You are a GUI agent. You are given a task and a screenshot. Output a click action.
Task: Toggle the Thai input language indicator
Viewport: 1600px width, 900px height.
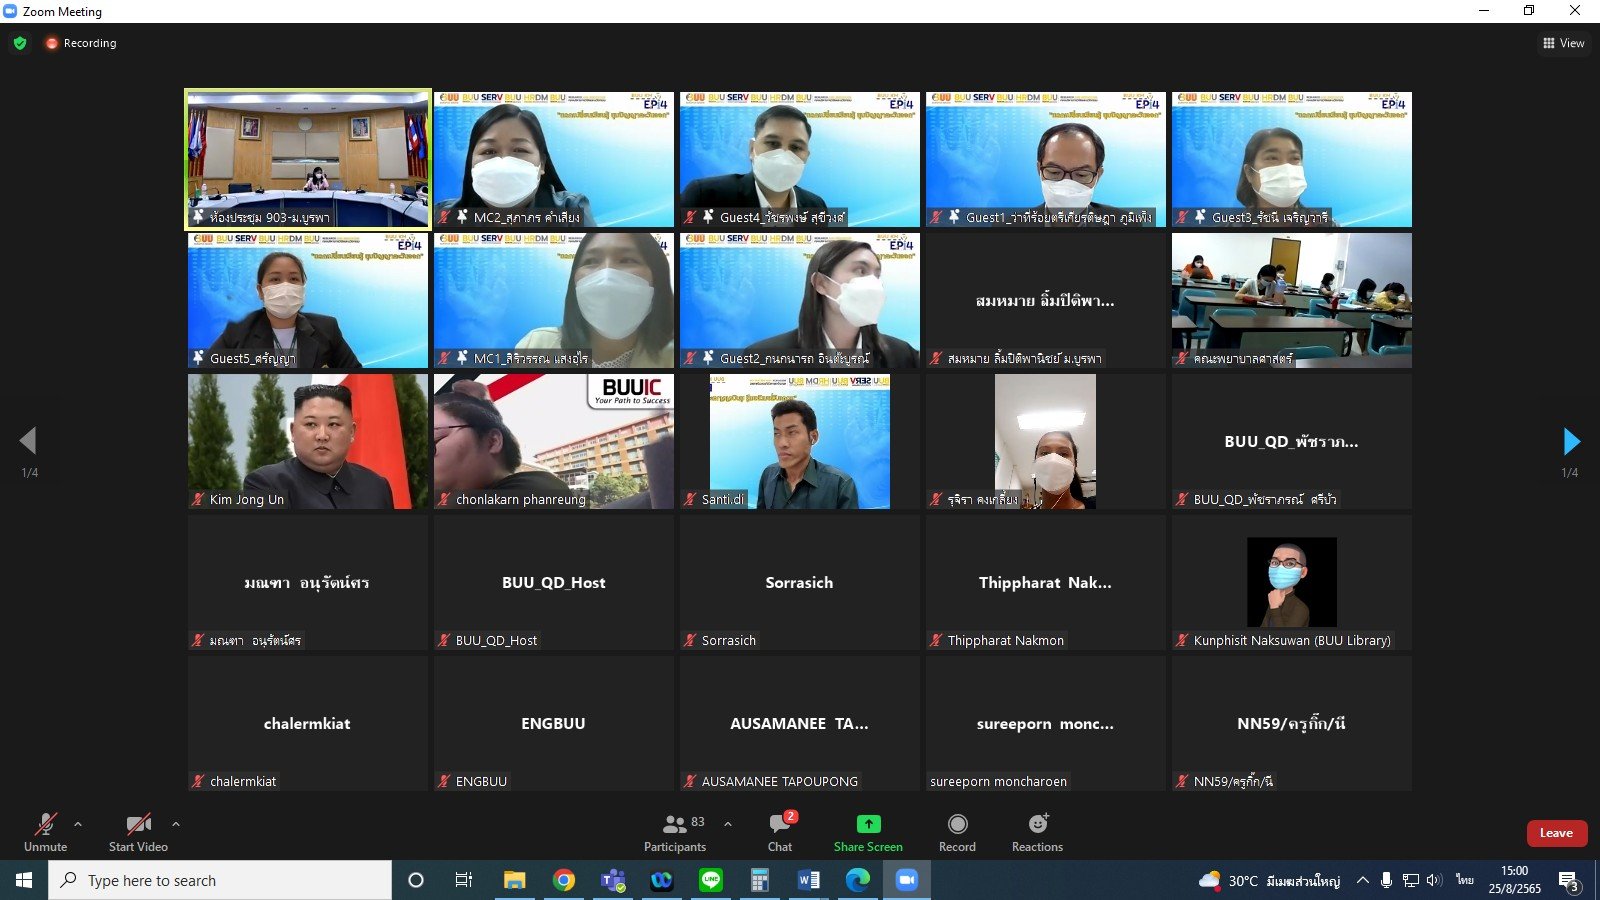pos(1465,880)
